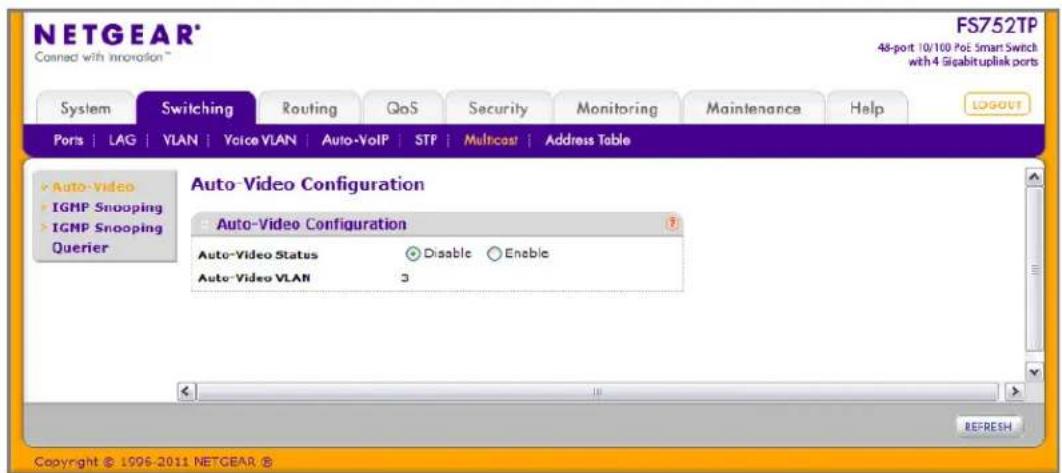Open the Voice VLAN submenu
1062x473 pixels.
click(x=259, y=140)
